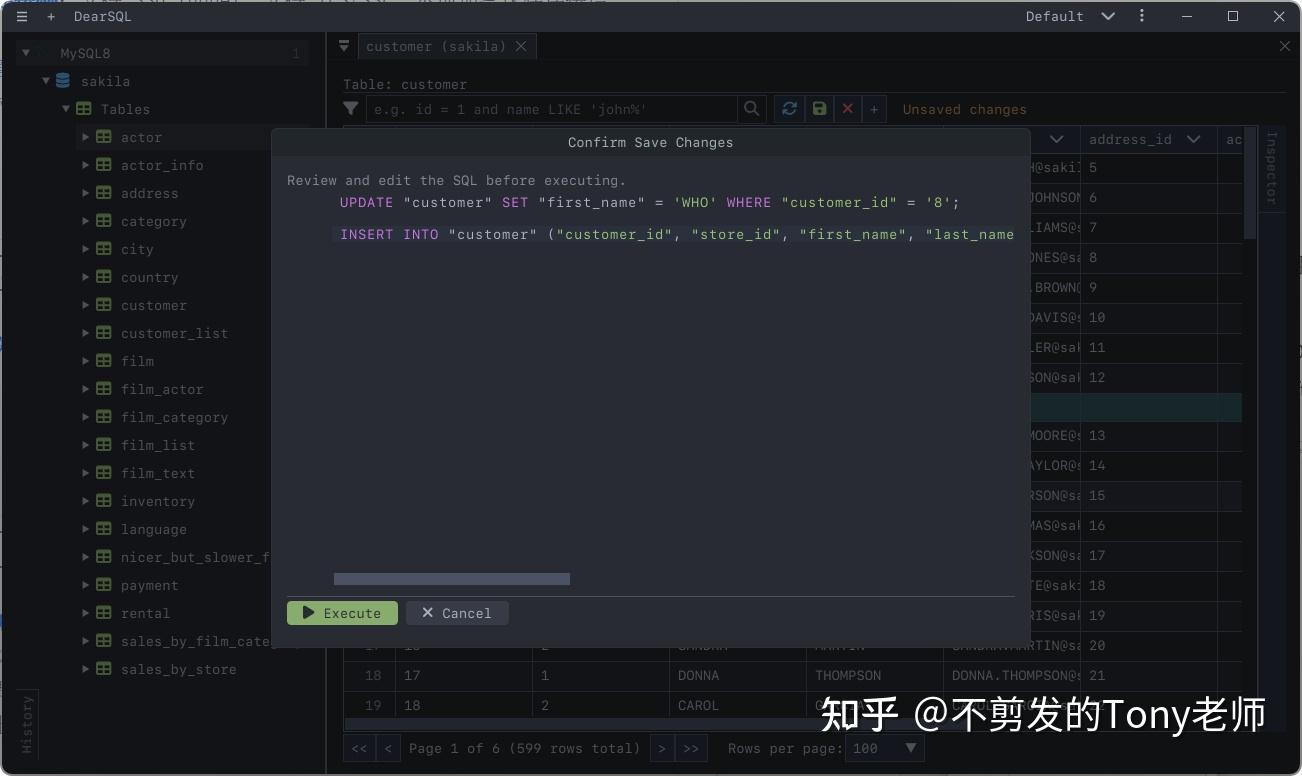Expand the film table node

pos(86,361)
